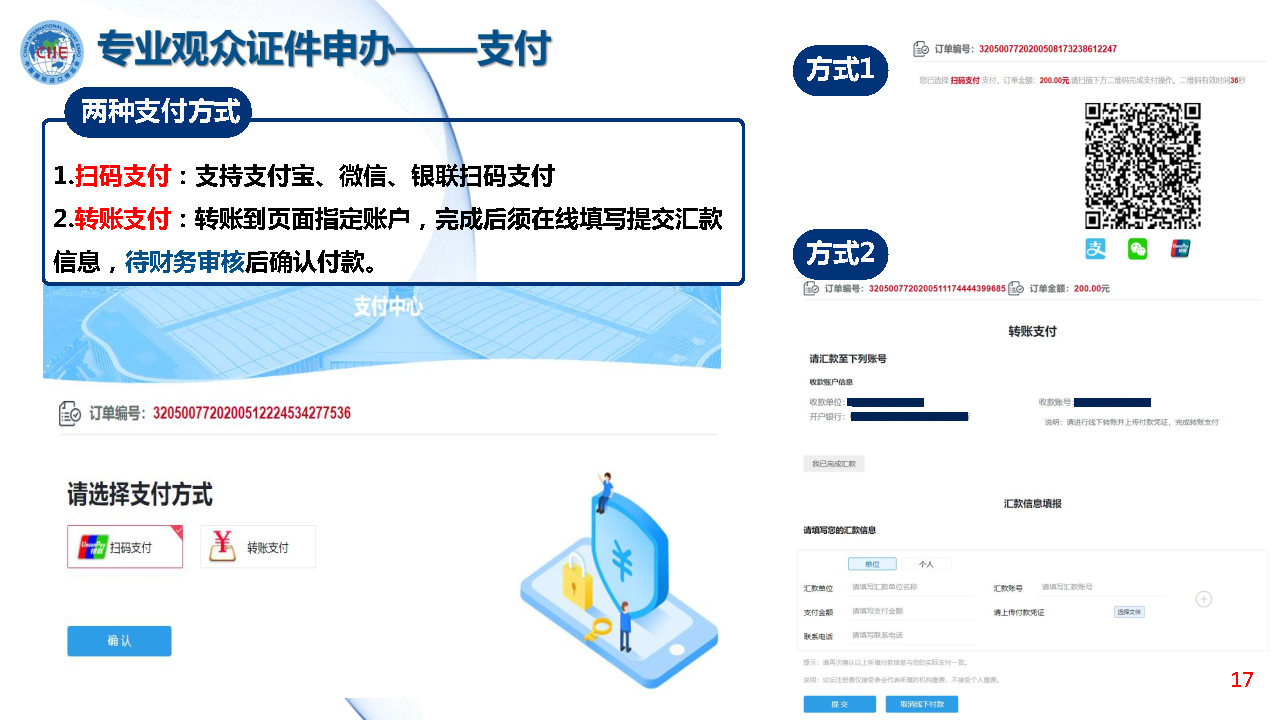This screenshot has height=720, width=1280.
Task: Click the WeChat Pay green icon
Action: pyautogui.click(x=1138, y=249)
